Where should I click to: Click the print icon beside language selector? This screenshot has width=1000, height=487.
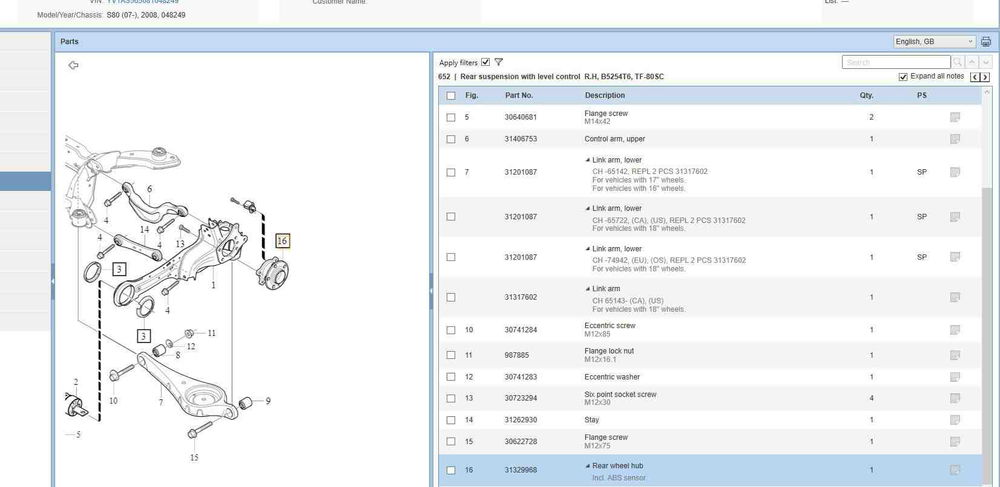986,42
